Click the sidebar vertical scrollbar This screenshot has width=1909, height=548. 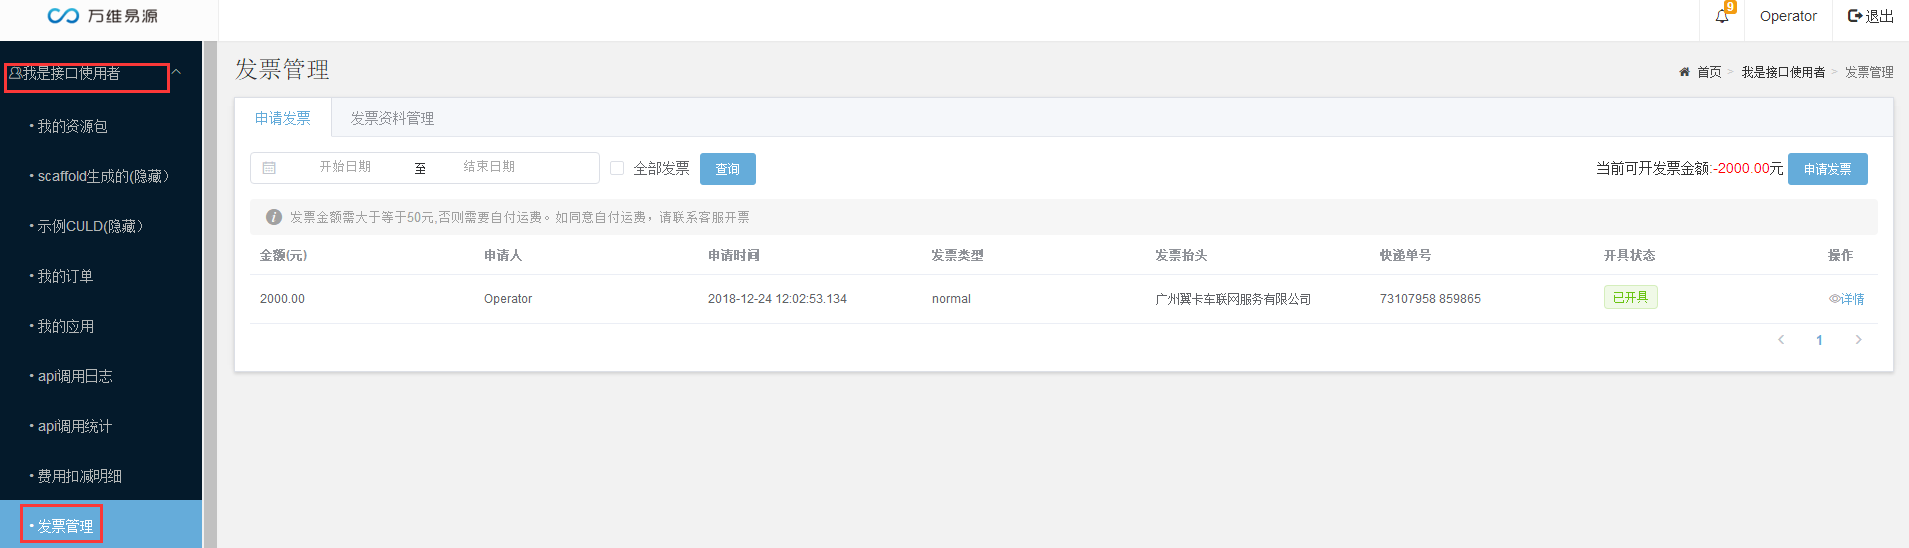click(x=210, y=294)
